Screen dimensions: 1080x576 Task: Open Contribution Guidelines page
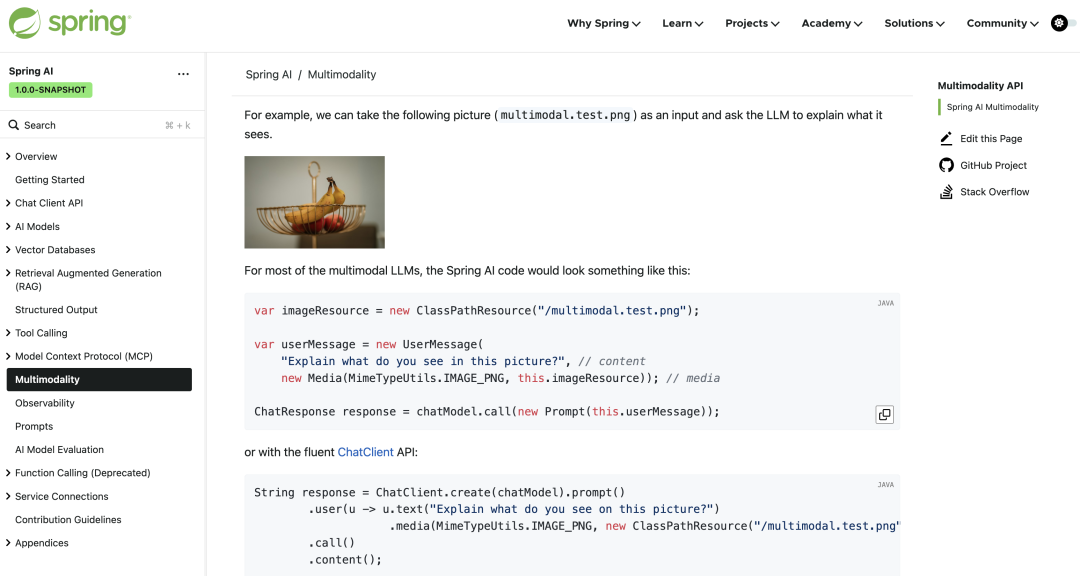[x=68, y=520]
